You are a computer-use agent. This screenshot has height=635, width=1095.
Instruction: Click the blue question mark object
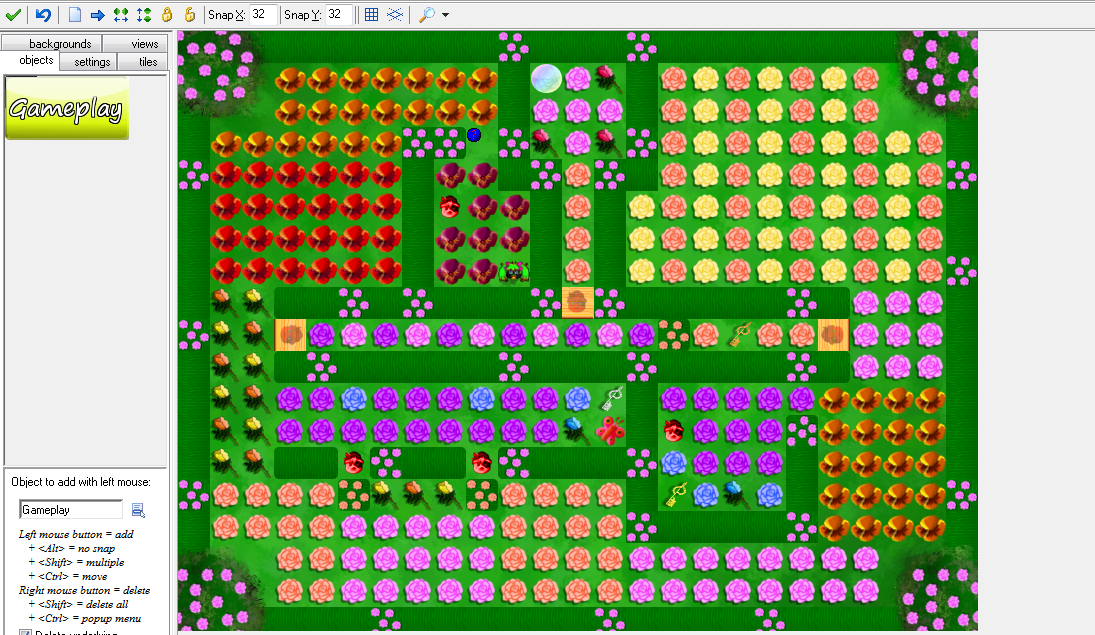[474, 135]
